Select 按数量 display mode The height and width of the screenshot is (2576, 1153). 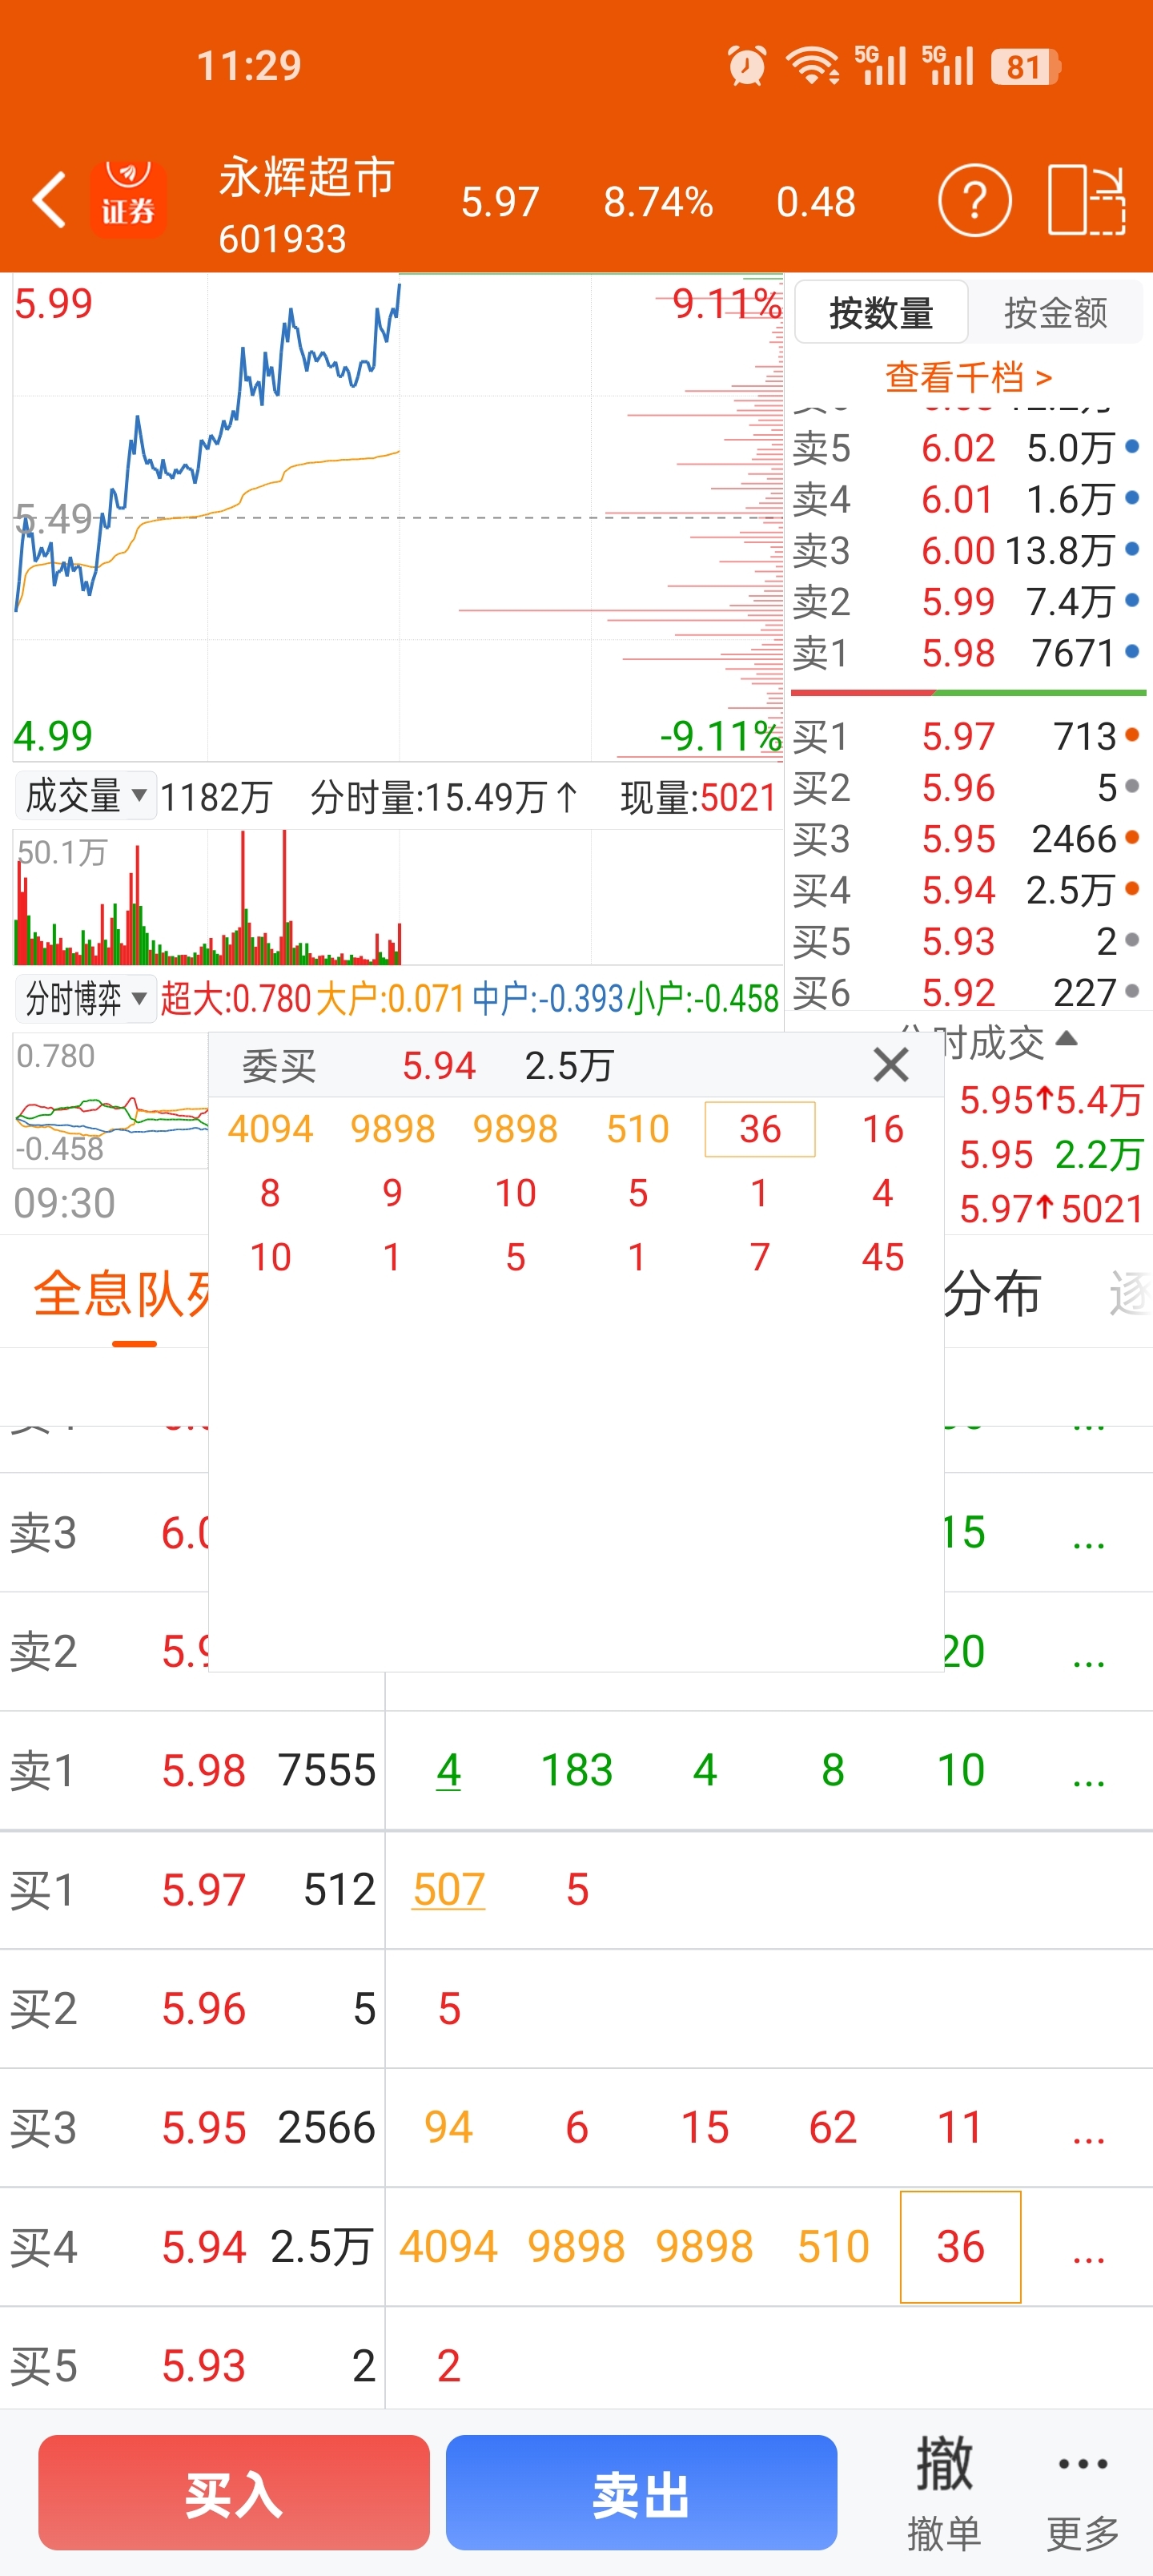(x=881, y=313)
